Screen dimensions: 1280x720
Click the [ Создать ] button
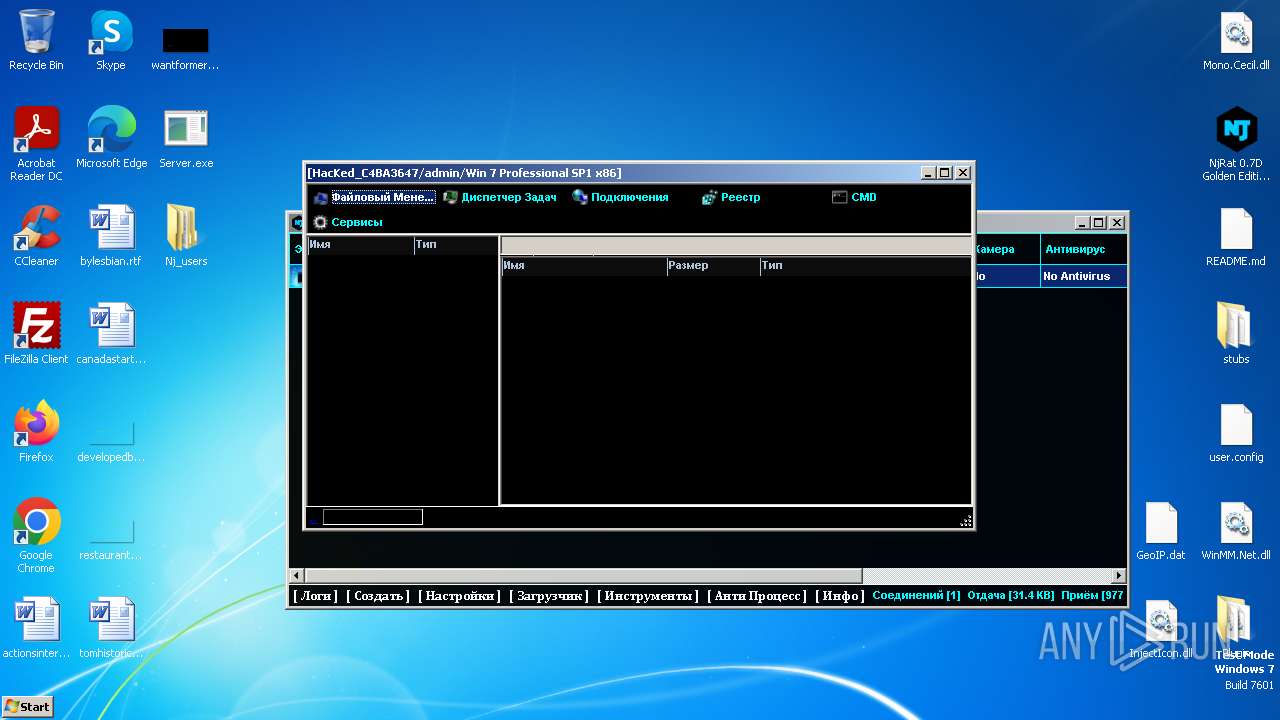pos(378,596)
